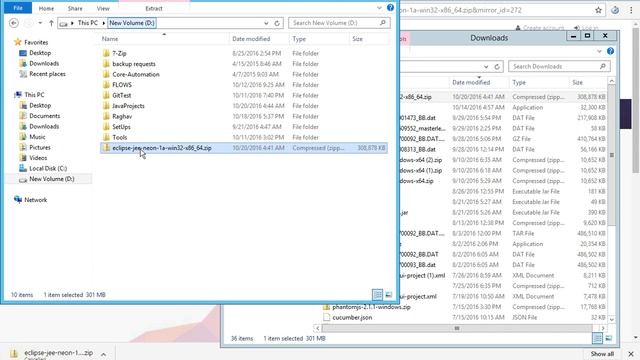
Task: Click the Back navigation arrow
Action: [14, 23]
